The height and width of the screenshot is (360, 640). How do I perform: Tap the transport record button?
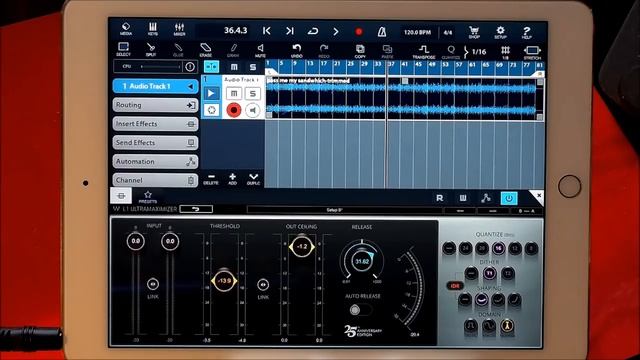[359, 31]
